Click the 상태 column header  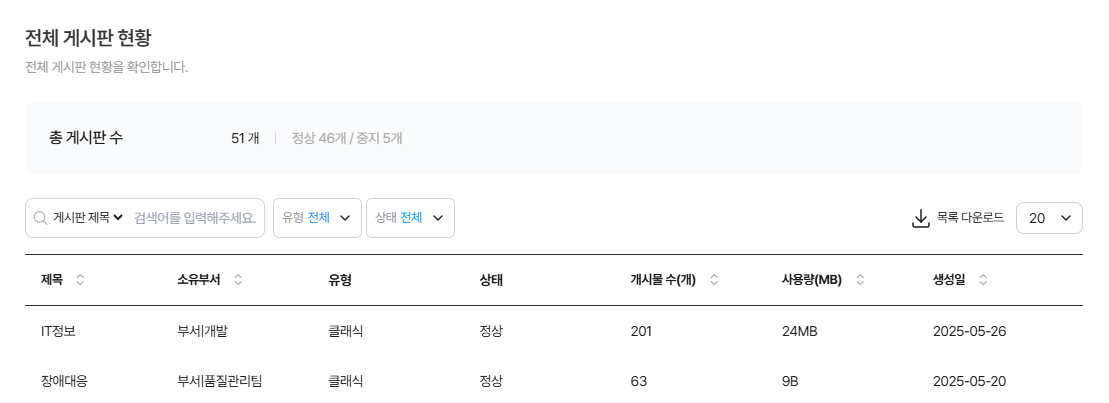pos(491,280)
